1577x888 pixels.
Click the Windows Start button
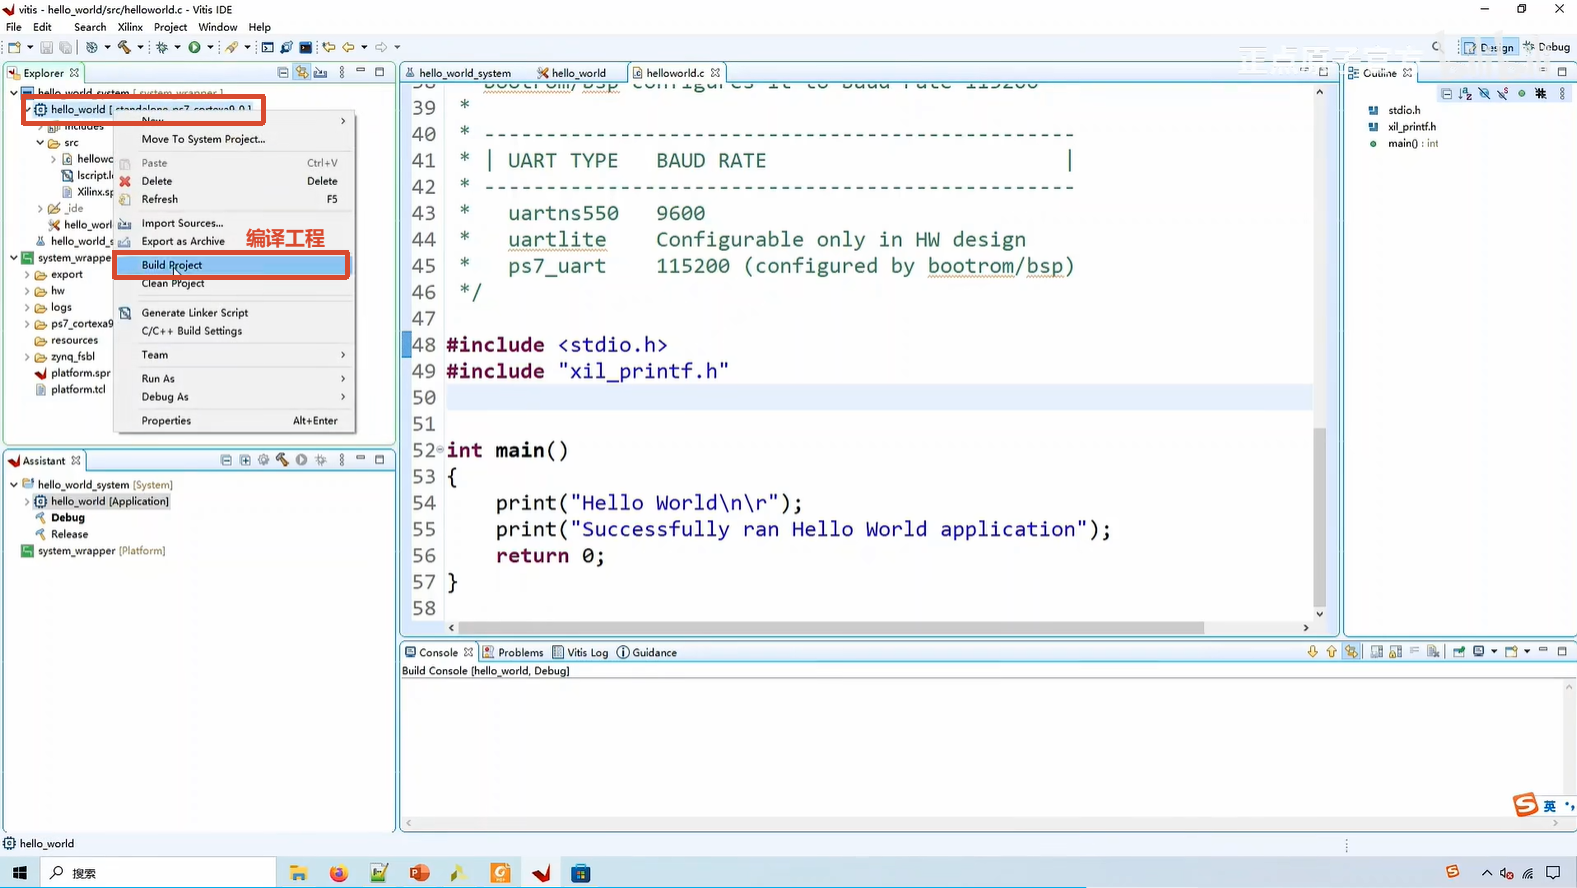(x=20, y=873)
